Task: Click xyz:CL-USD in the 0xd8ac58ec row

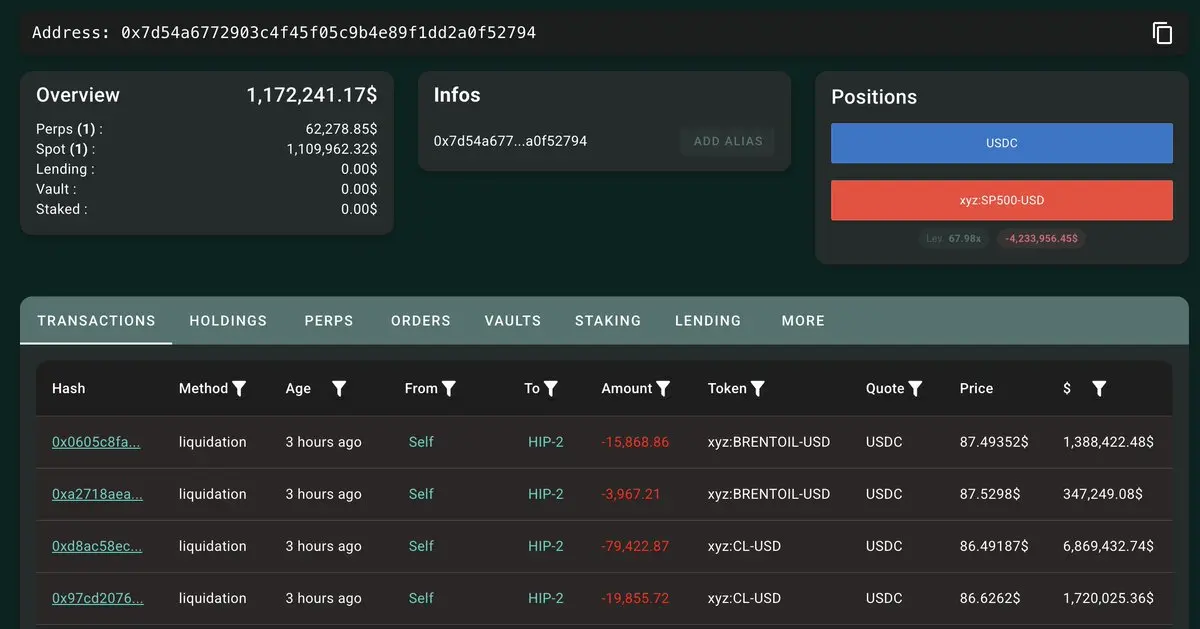Action: (x=744, y=546)
